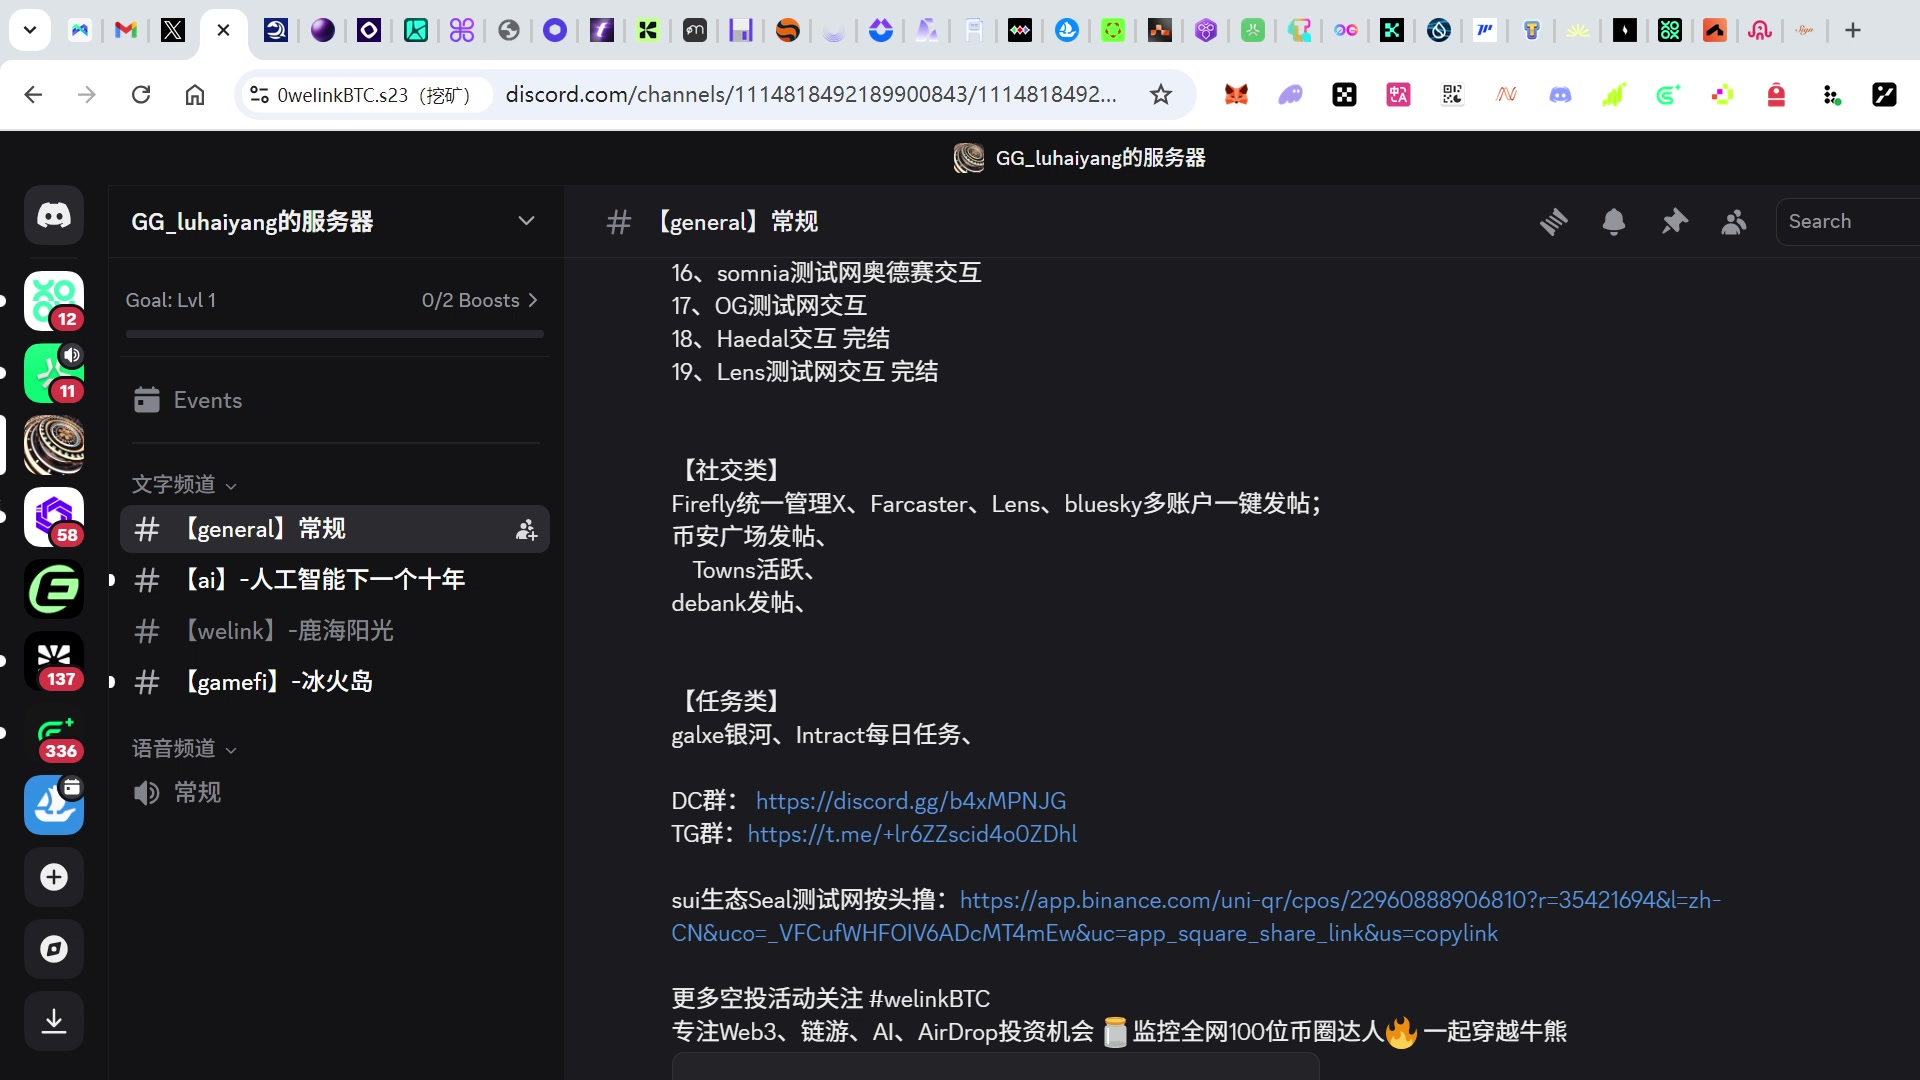The width and height of the screenshot is (1920, 1080).
Task: Open 【ai】-人工智能下一个十年 channel
Action: [x=335, y=580]
